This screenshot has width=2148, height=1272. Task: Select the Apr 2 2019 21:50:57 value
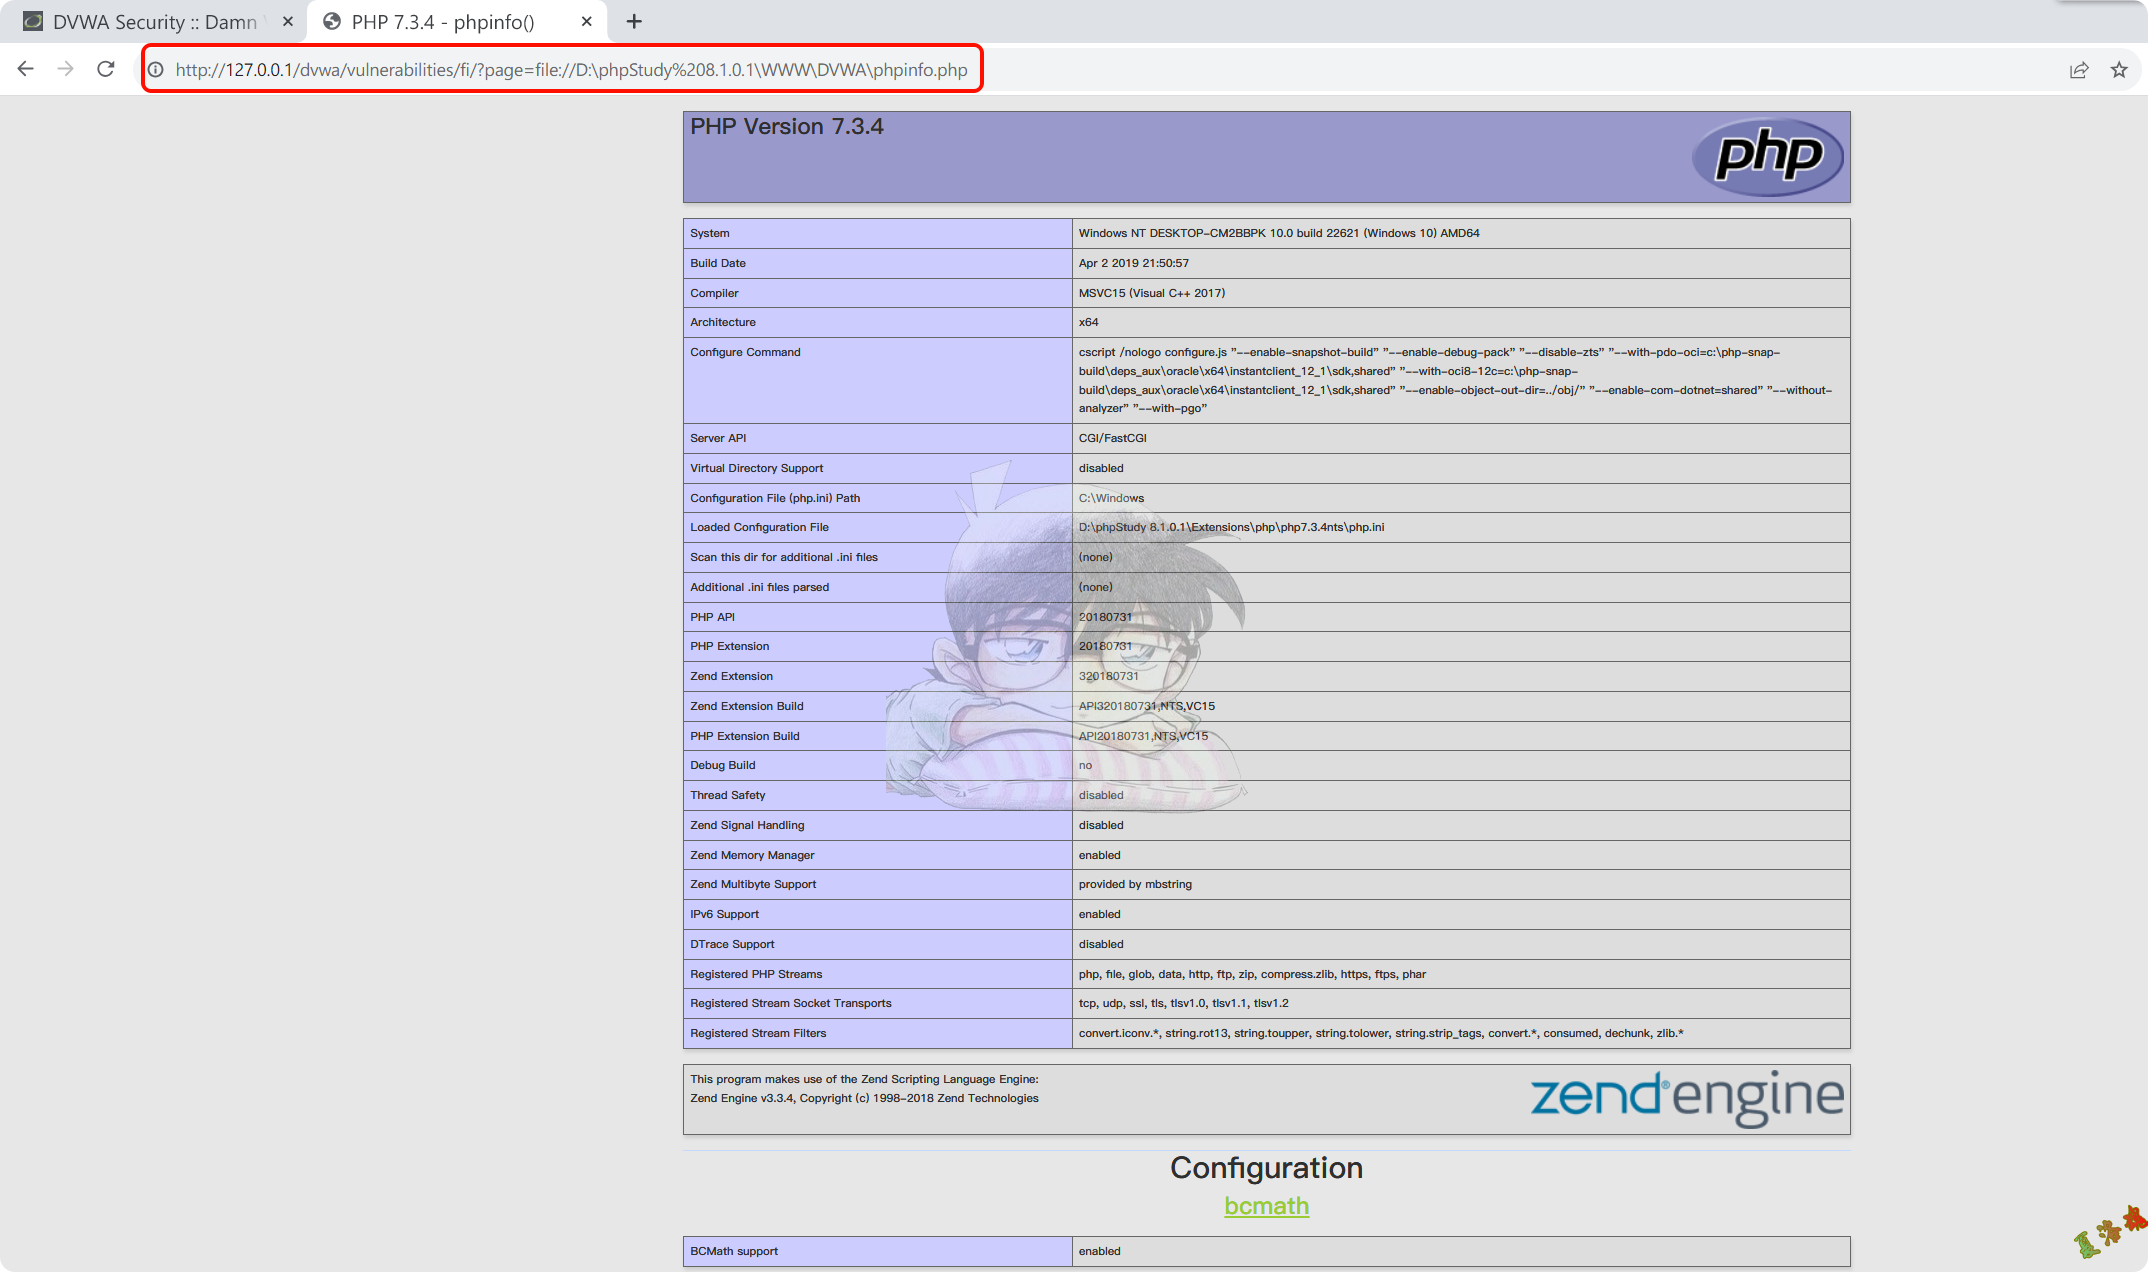pyautogui.click(x=1134, y=263)
